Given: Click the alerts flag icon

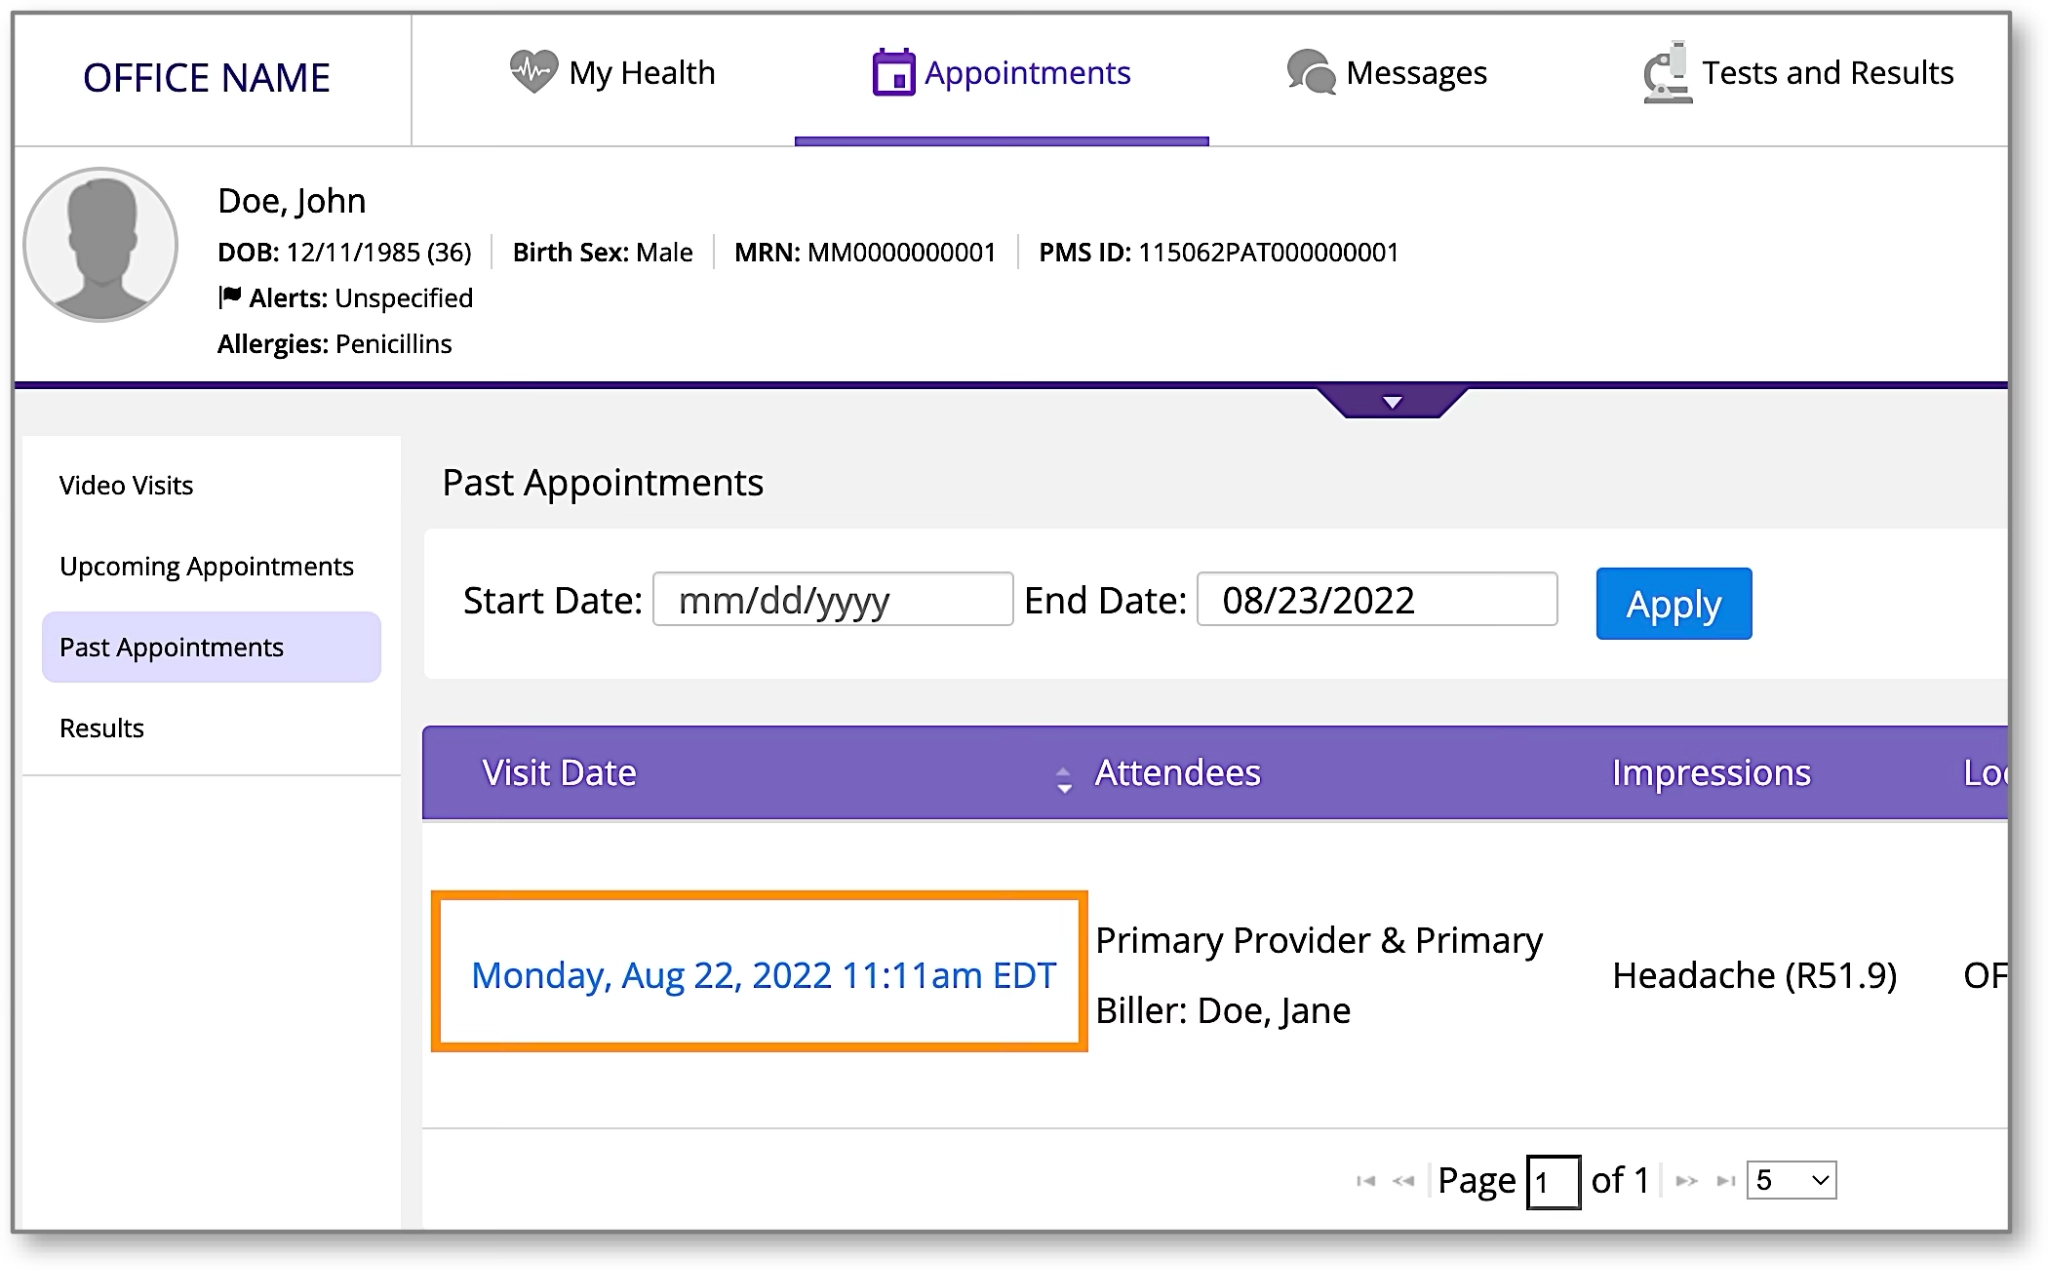Looking at the screenshot, I should tap(230, 297).
